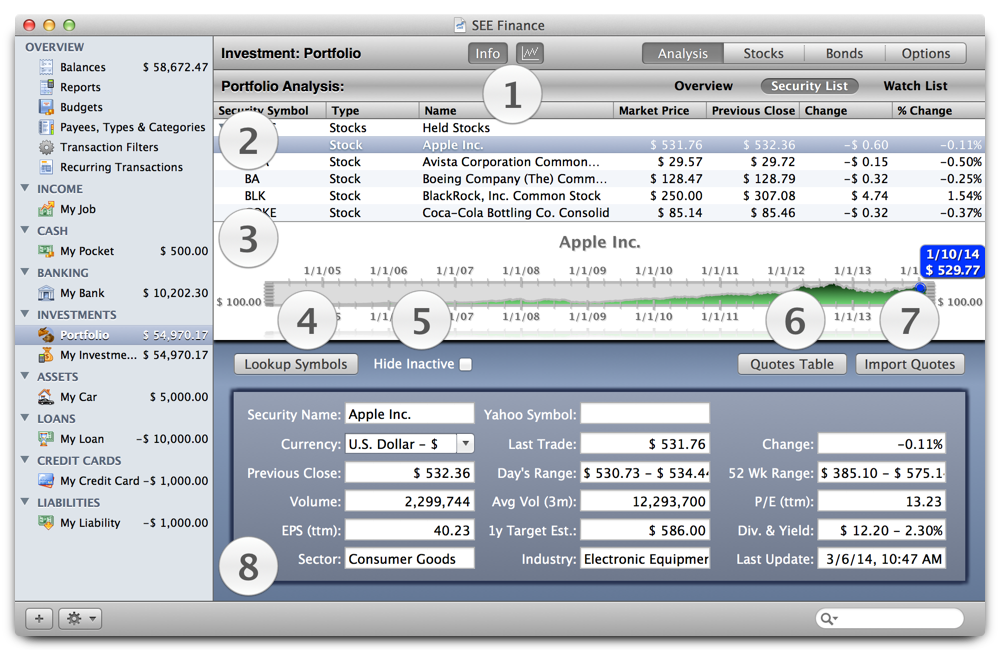
Task: Click the My Car asset icon
Action: [x=46, y=397]
